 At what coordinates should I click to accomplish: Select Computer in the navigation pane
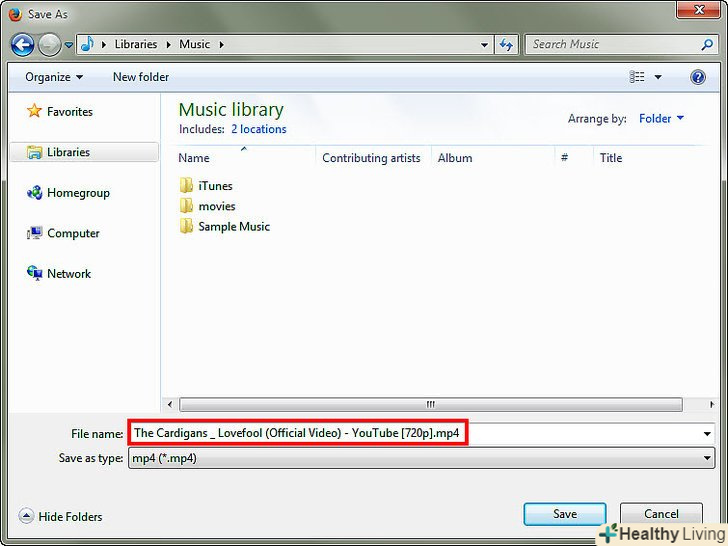(x=73, y=233)
